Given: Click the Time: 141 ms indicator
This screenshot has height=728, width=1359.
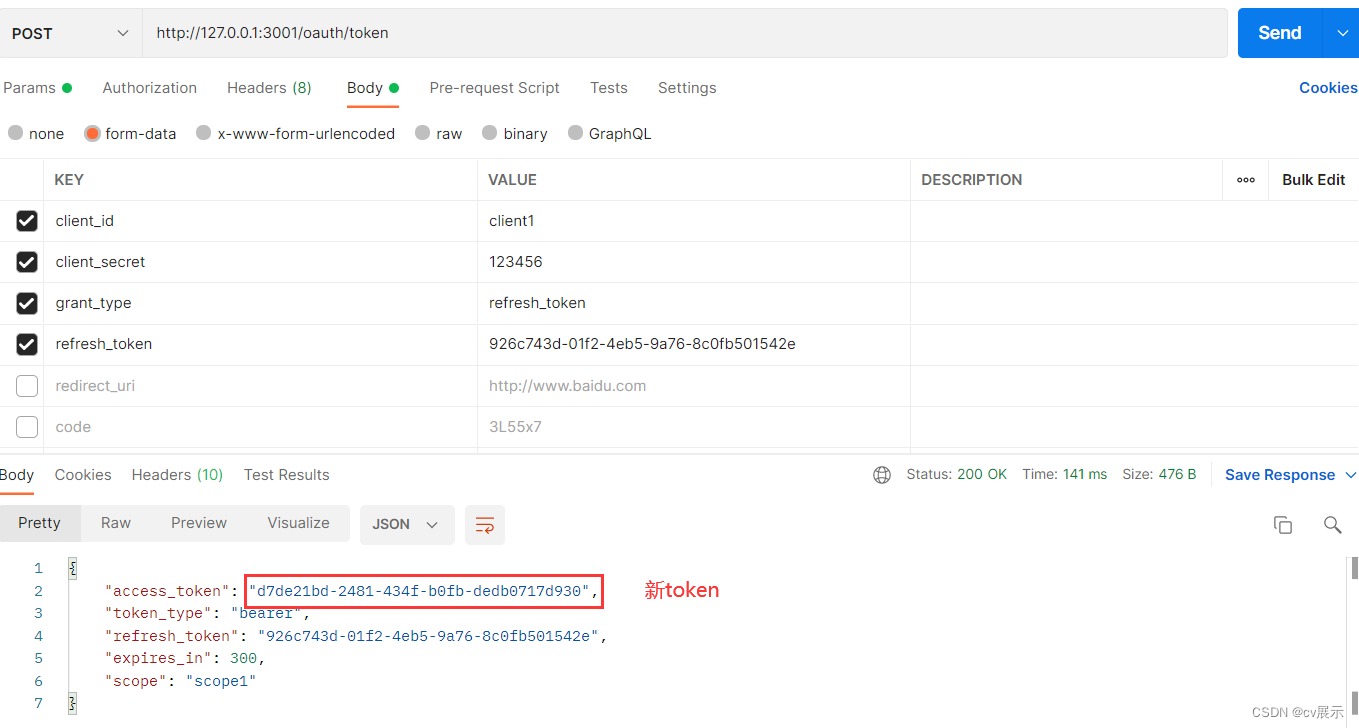Looking at the screenshot, I should pyautogui.click(x=1065, y=475).
